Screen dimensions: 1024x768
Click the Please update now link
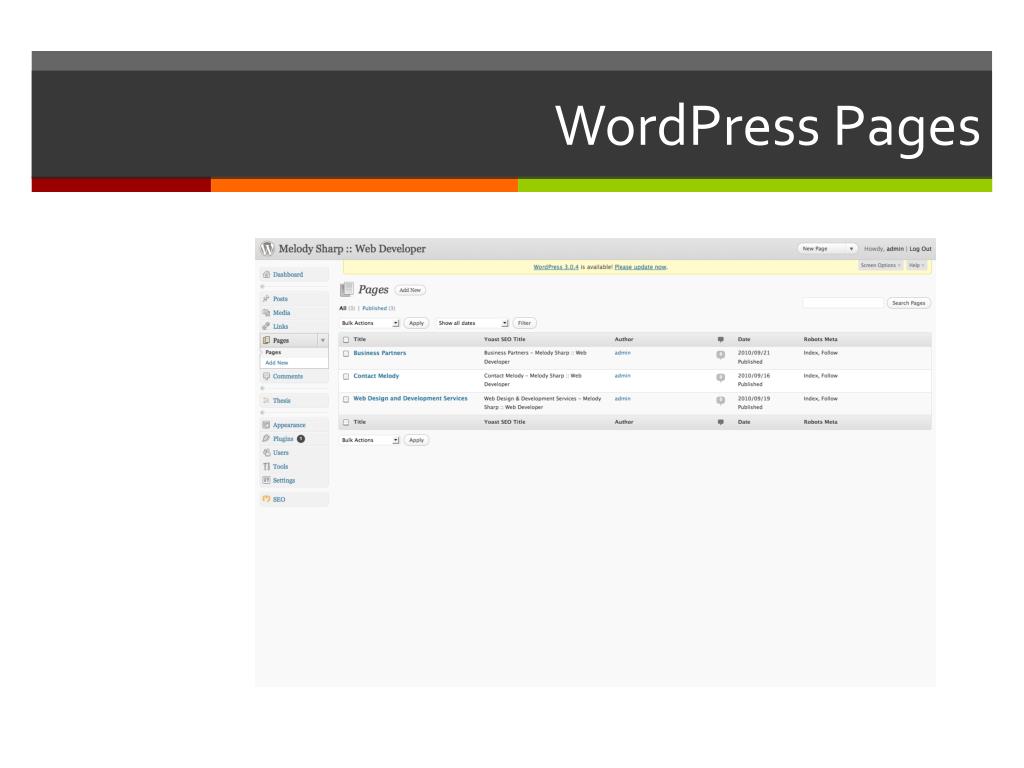point(641,267)
